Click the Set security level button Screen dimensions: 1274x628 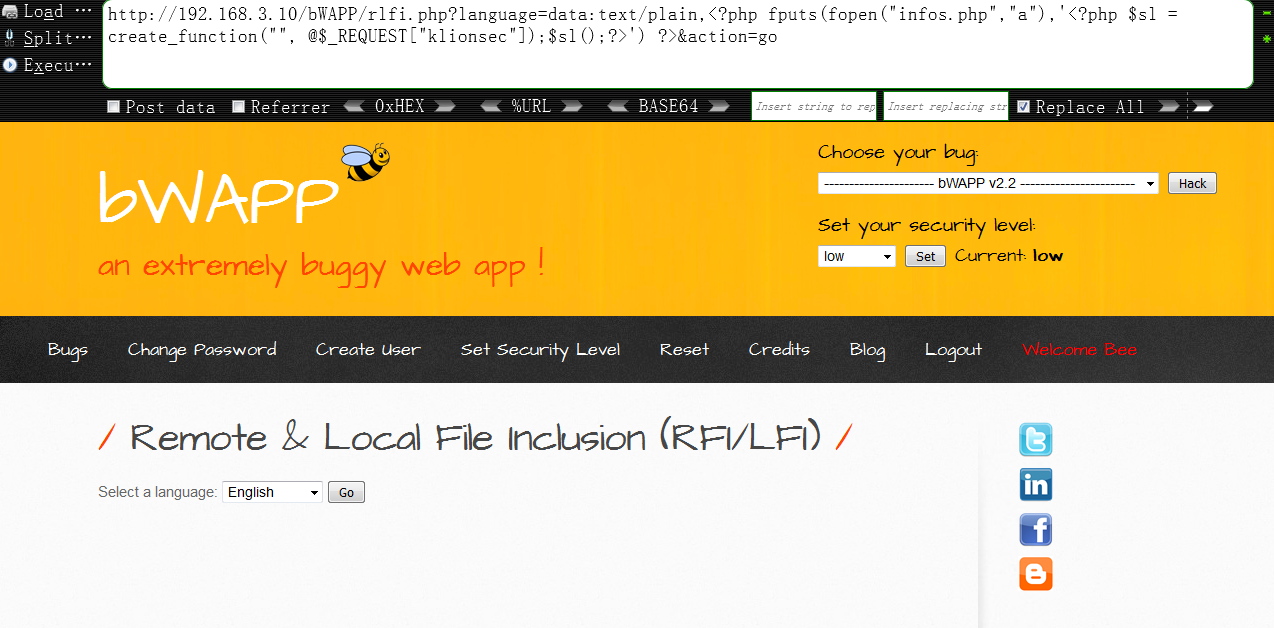tap(925, 256)
